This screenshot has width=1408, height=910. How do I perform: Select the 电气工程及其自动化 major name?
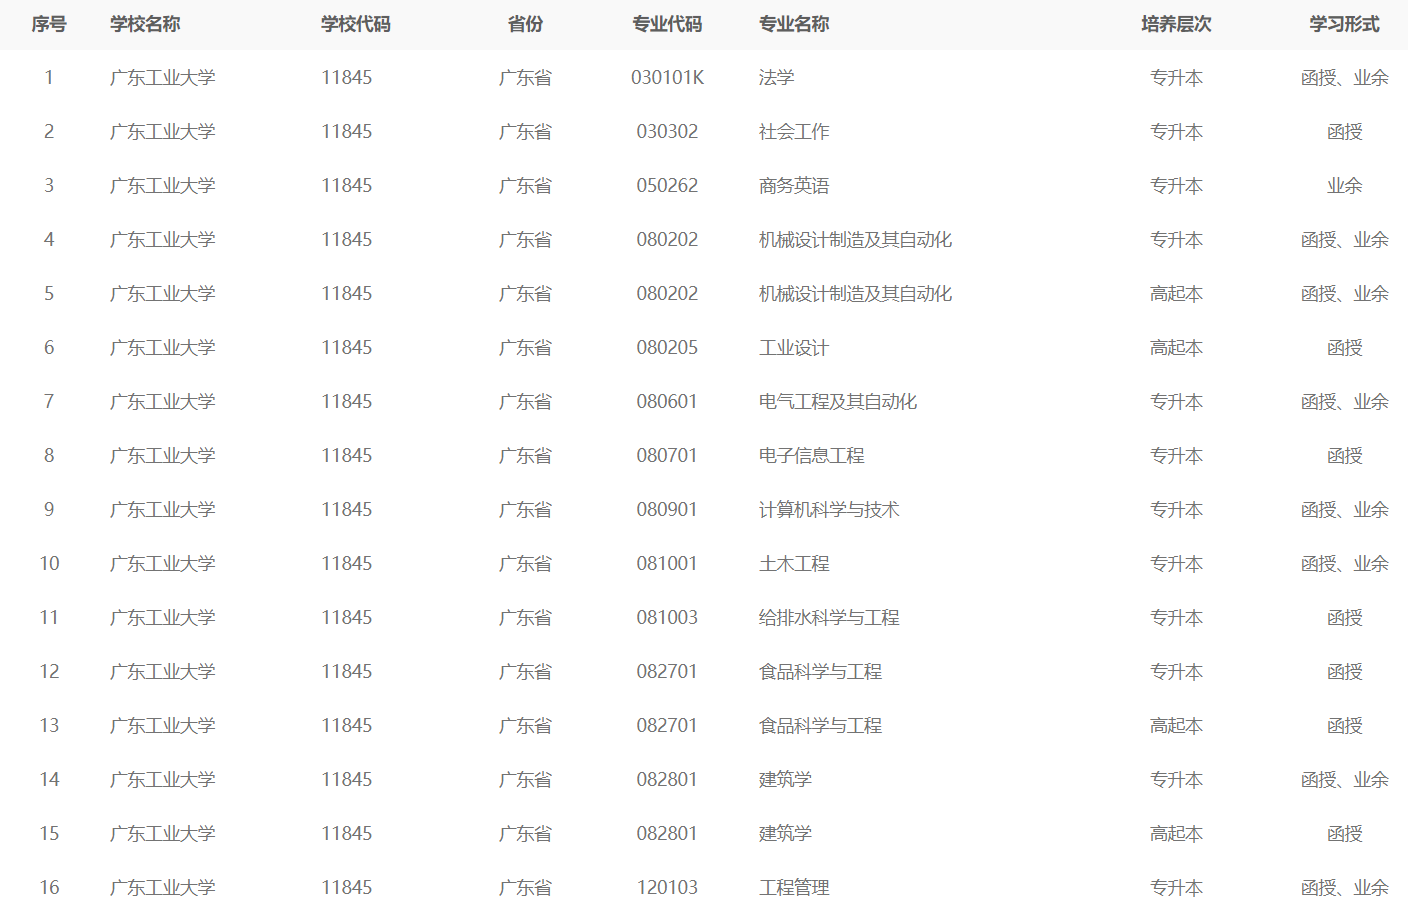(838, 402)
